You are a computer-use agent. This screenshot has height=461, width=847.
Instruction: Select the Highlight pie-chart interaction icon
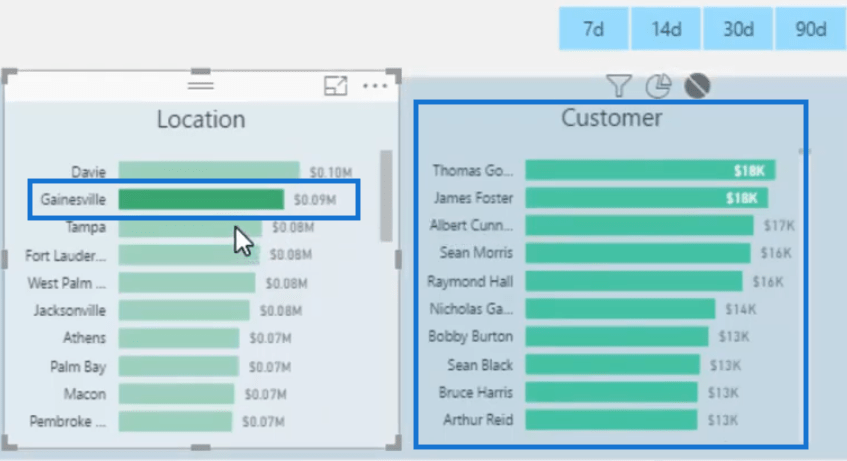coord(657,87)
